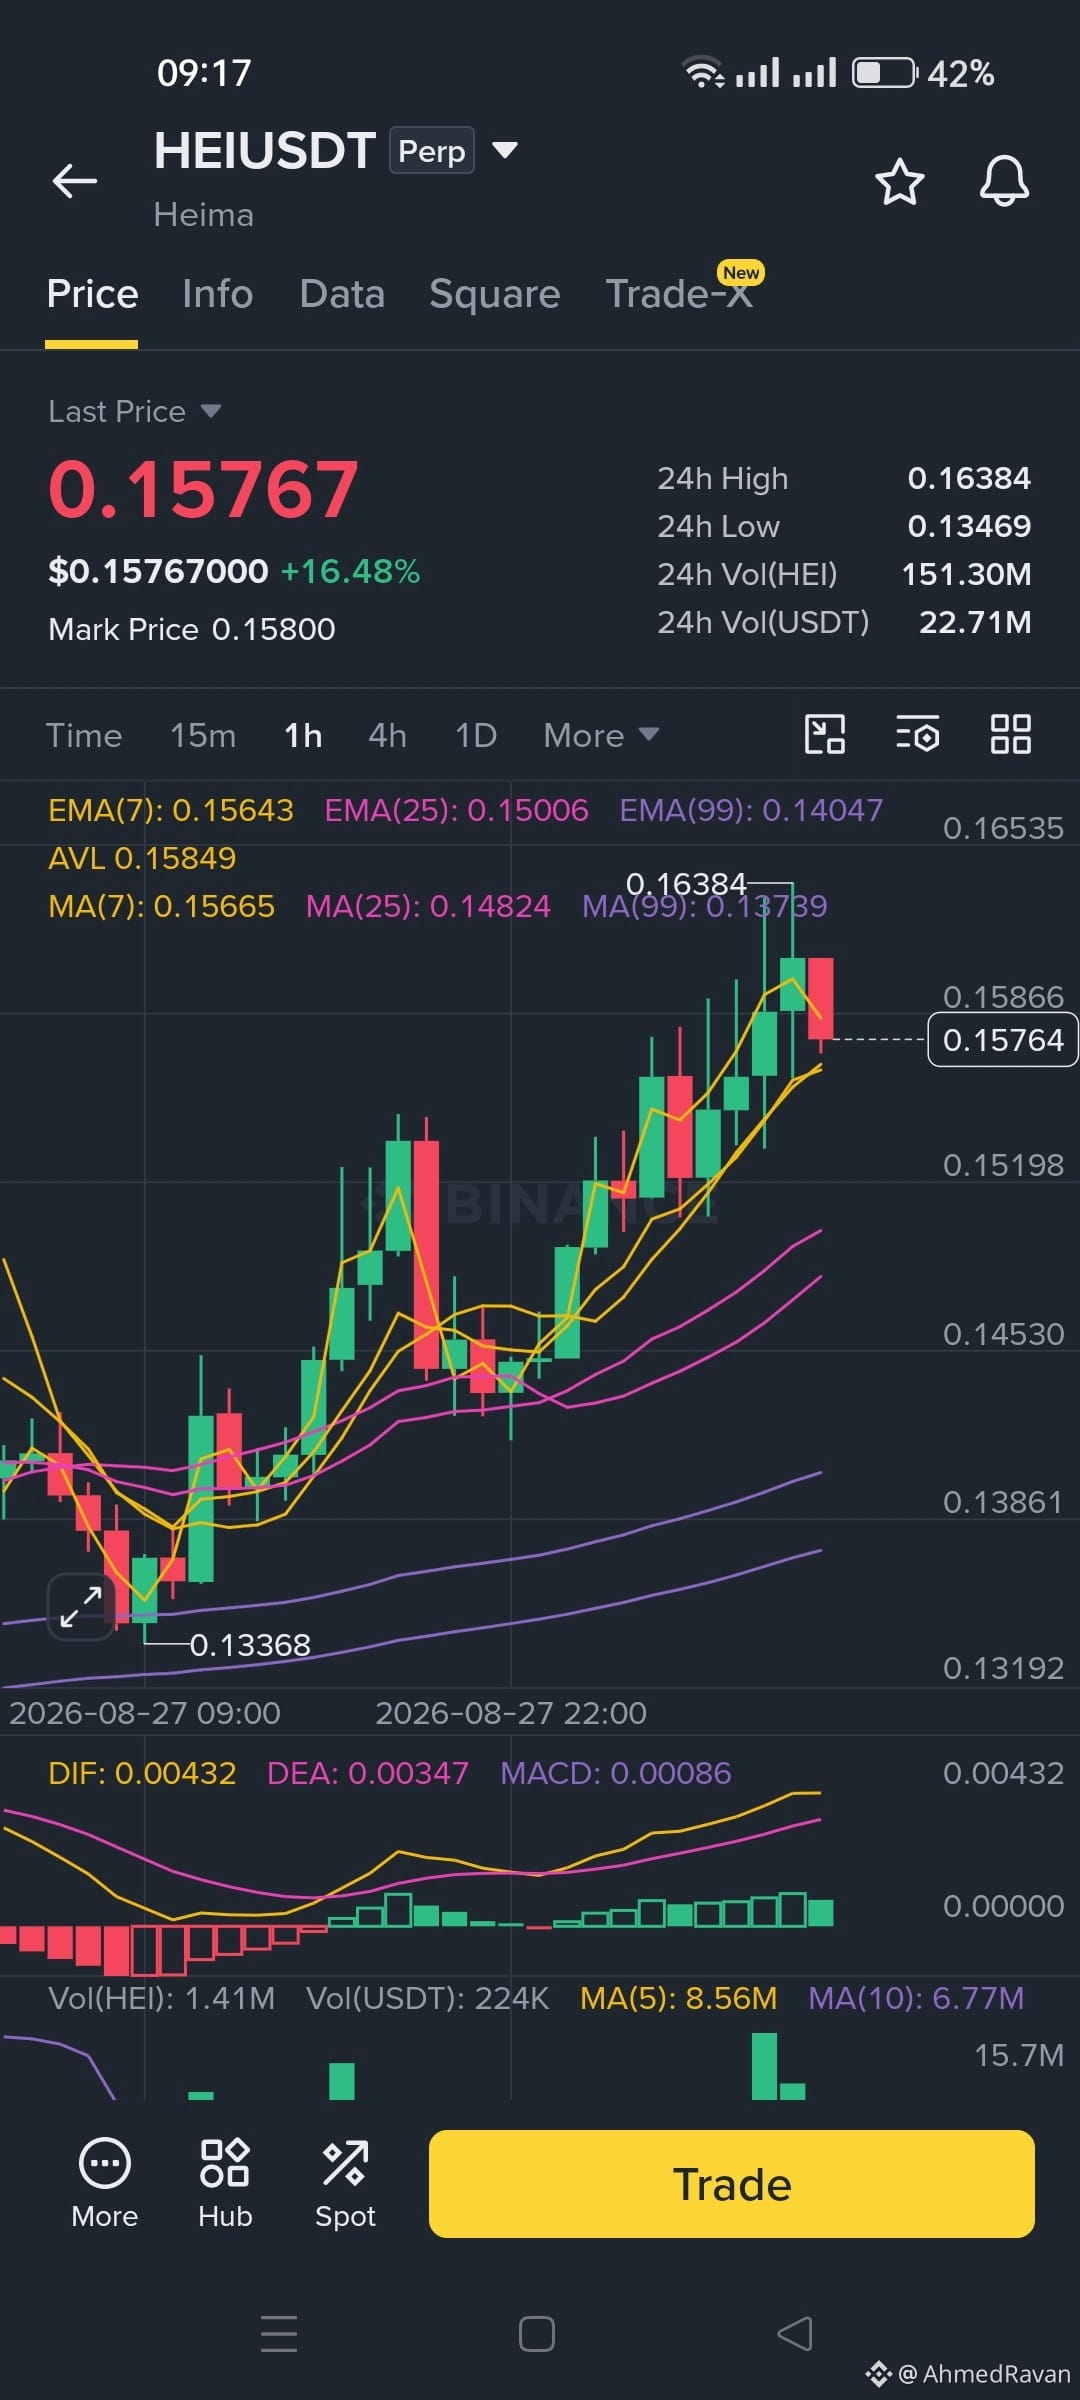
Task: Open the Hub shortcut
Action: click(225, 2184)
